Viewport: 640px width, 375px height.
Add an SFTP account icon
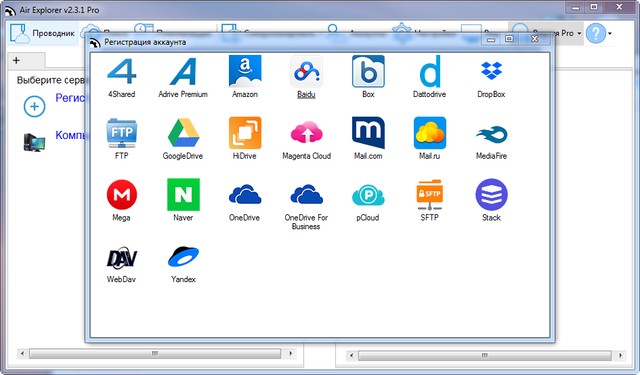pos(430,195)
